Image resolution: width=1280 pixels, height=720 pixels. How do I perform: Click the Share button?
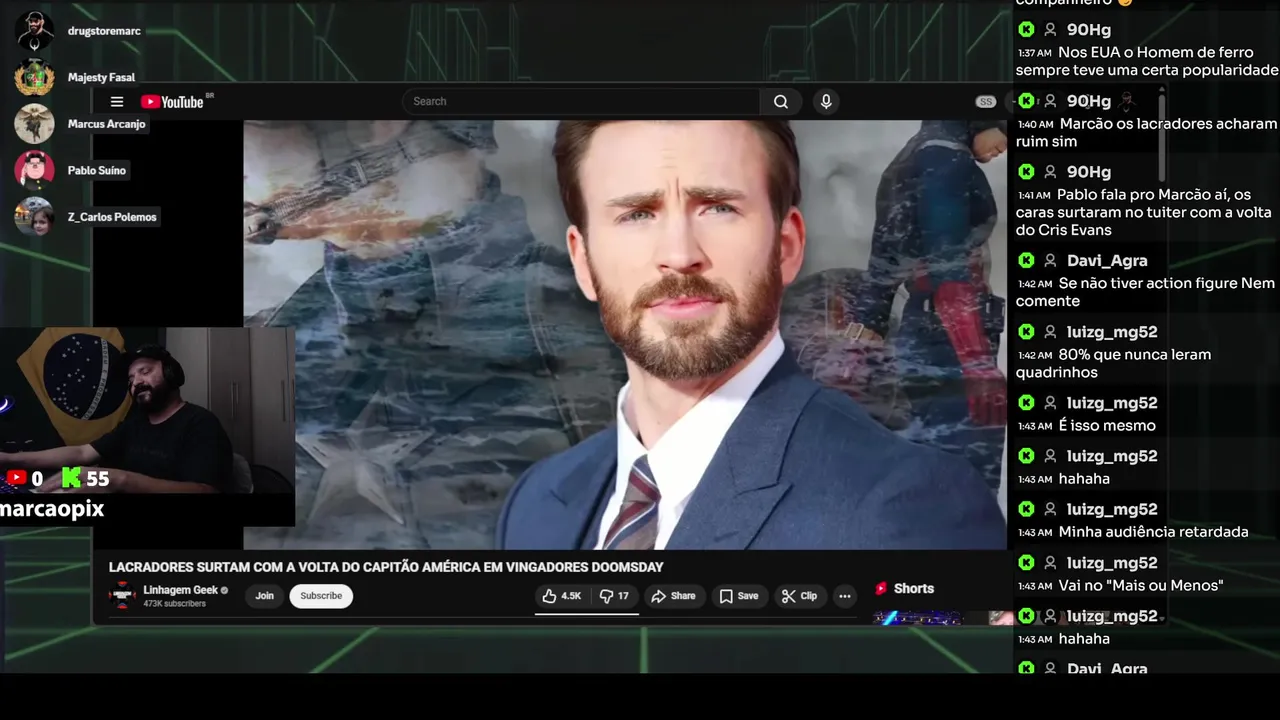[x=673, y=596]
